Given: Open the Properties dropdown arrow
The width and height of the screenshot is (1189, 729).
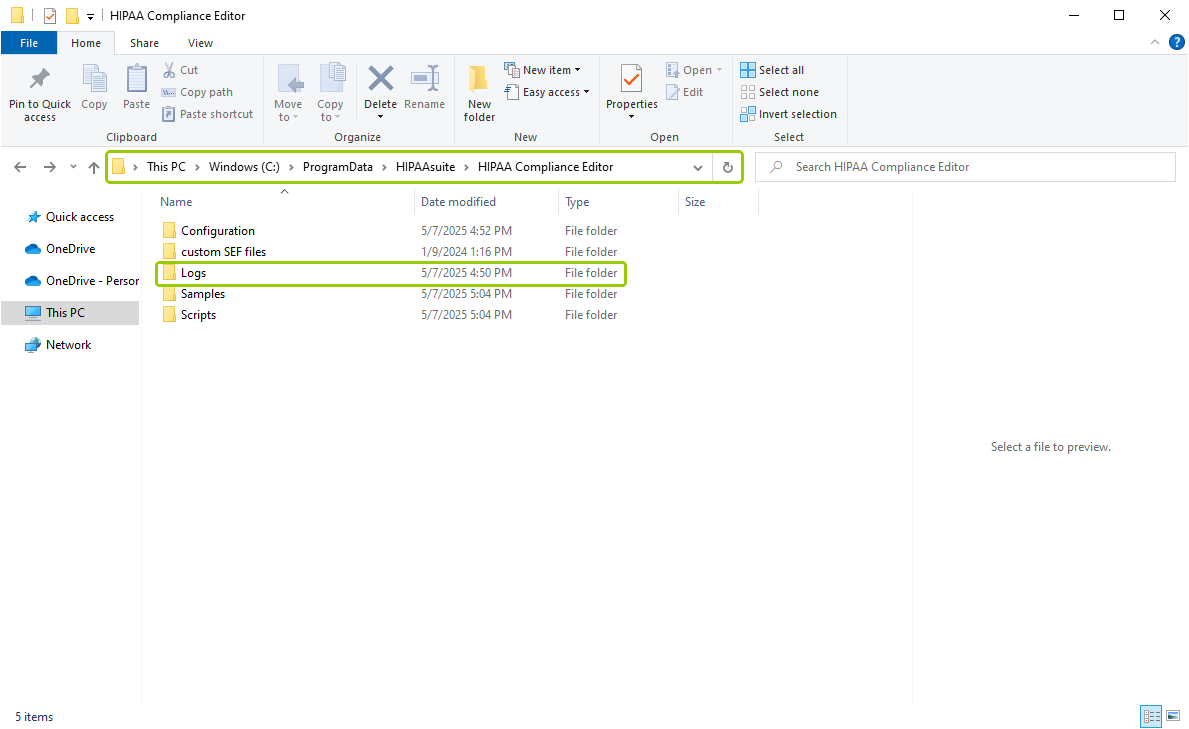Looking at the screenshot, I should 632,117.
